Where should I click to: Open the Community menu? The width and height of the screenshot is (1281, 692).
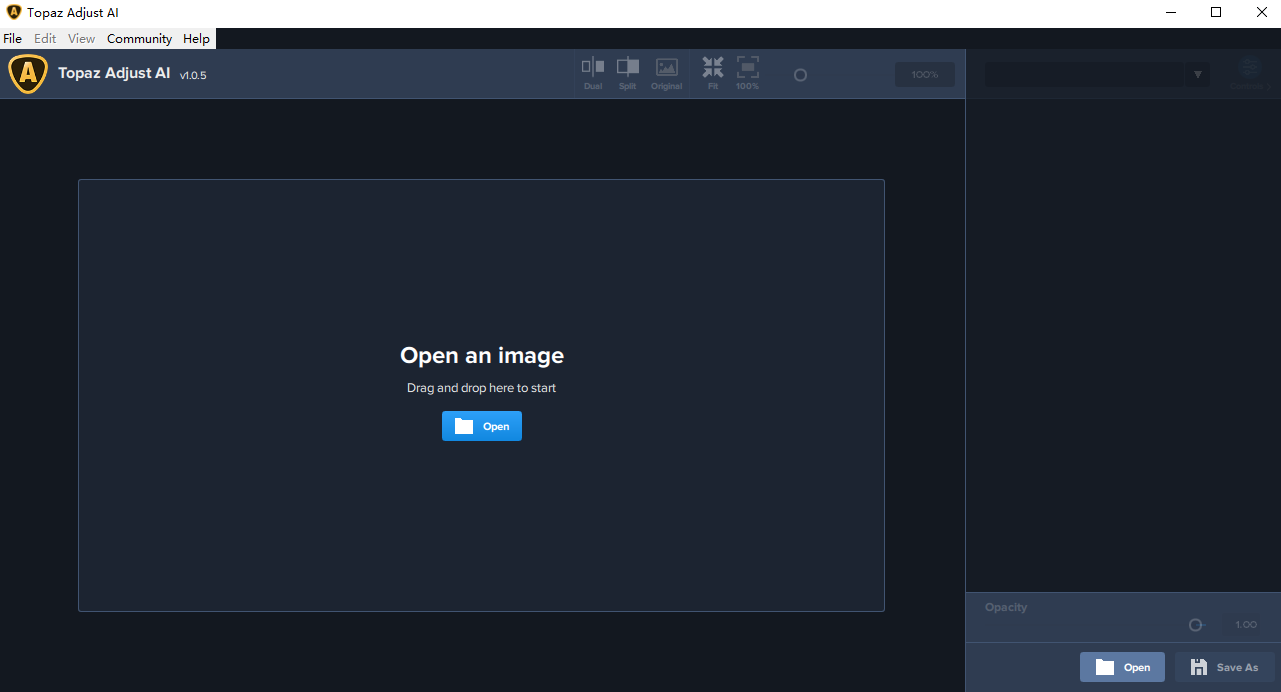point(140,39)
